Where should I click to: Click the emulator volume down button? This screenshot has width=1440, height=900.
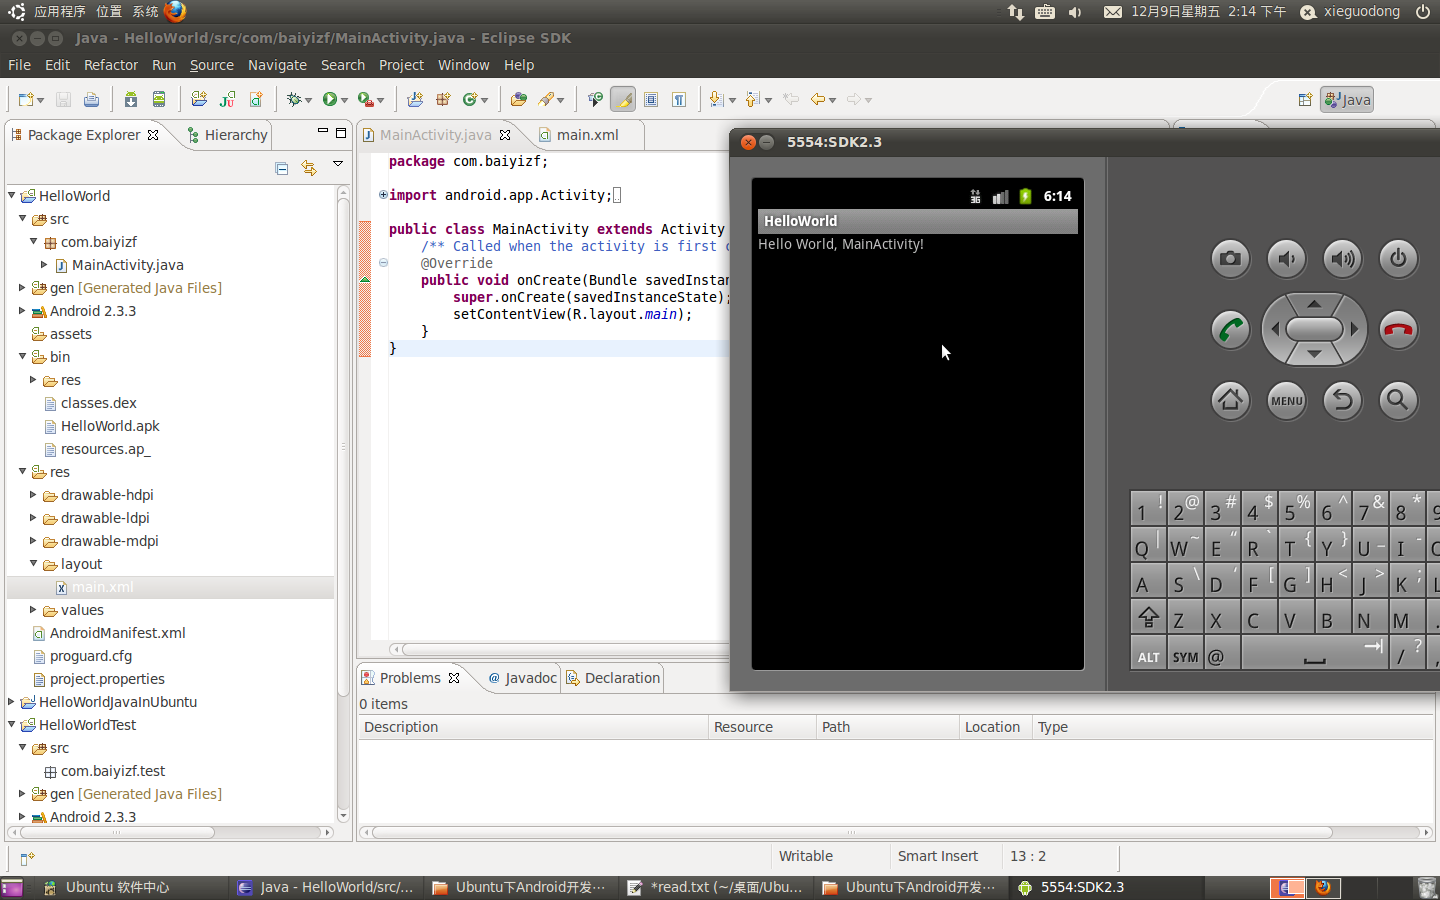(1286, 259)
